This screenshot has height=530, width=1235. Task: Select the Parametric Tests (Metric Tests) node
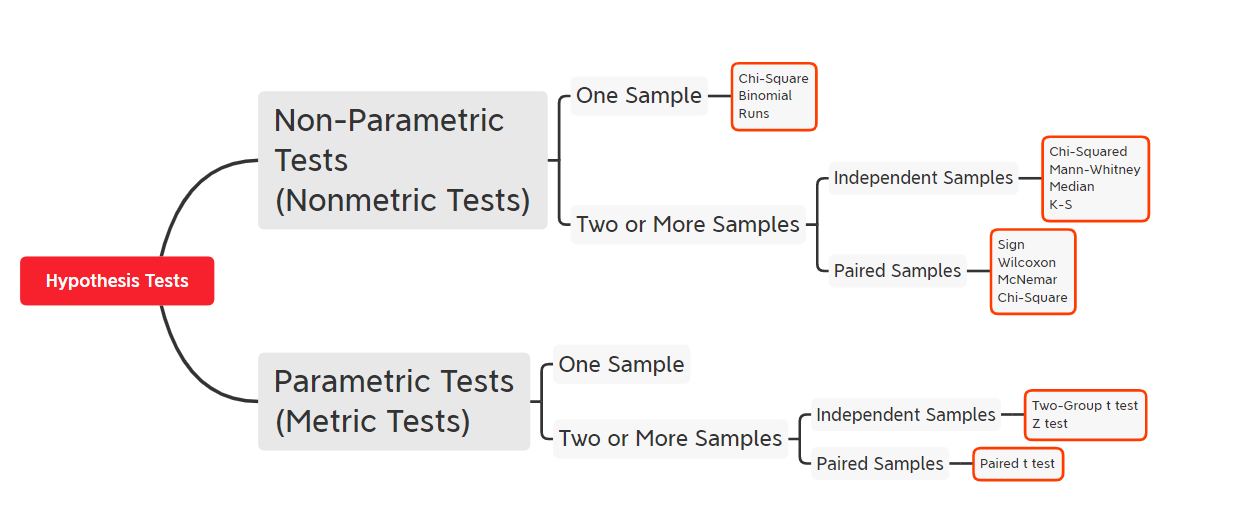(394, 401)
